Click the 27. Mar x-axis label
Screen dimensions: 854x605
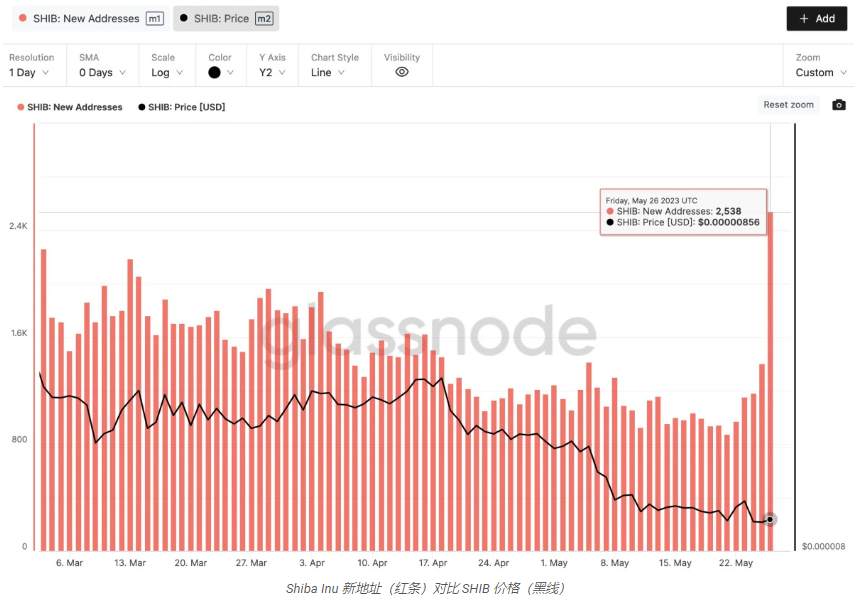coord(251,563)
